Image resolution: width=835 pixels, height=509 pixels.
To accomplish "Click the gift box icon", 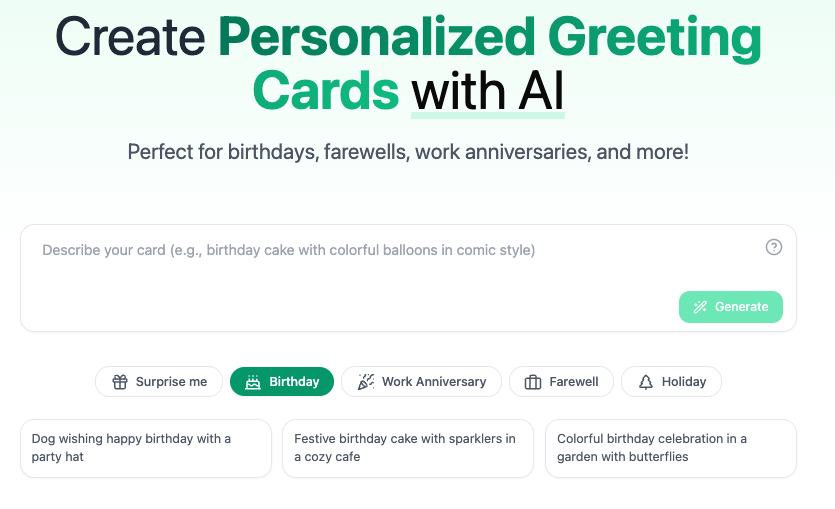I will click(120, 381).
